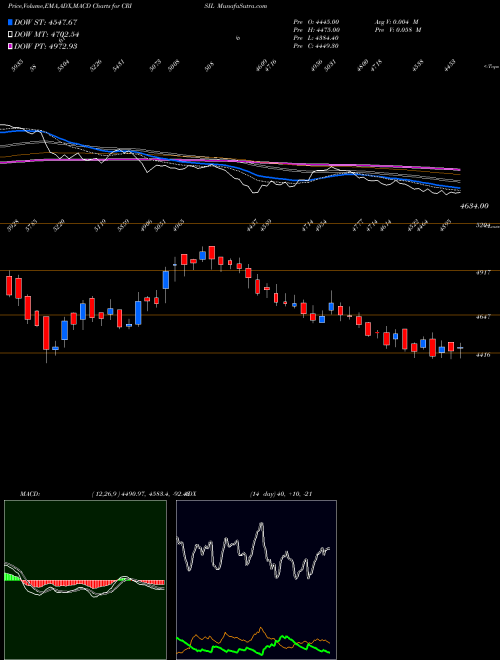The image size is (500, 660).
Task: Click the 4416 price axis label
Action: (482, 355)
